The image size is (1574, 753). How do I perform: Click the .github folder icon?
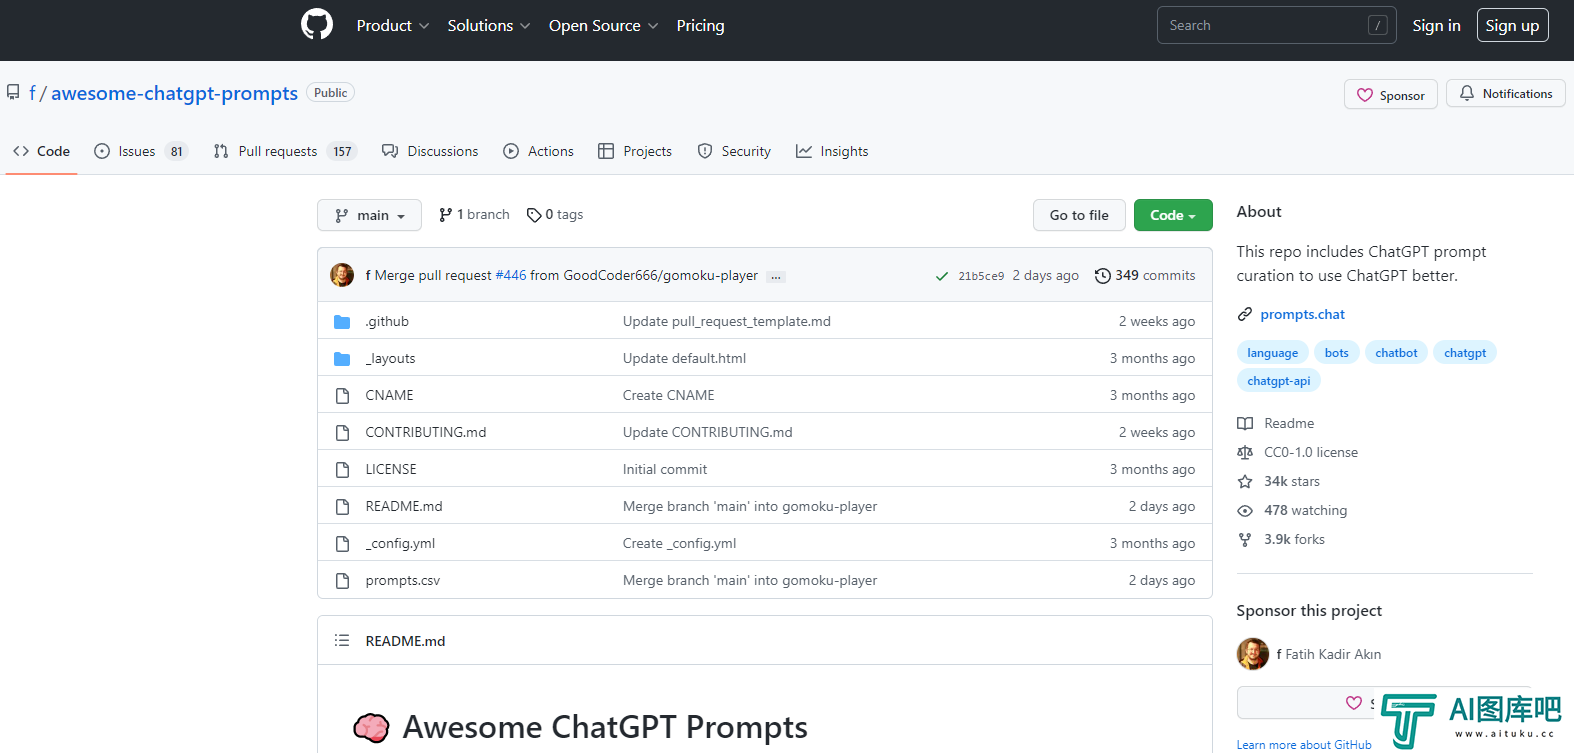pos(342,322)
